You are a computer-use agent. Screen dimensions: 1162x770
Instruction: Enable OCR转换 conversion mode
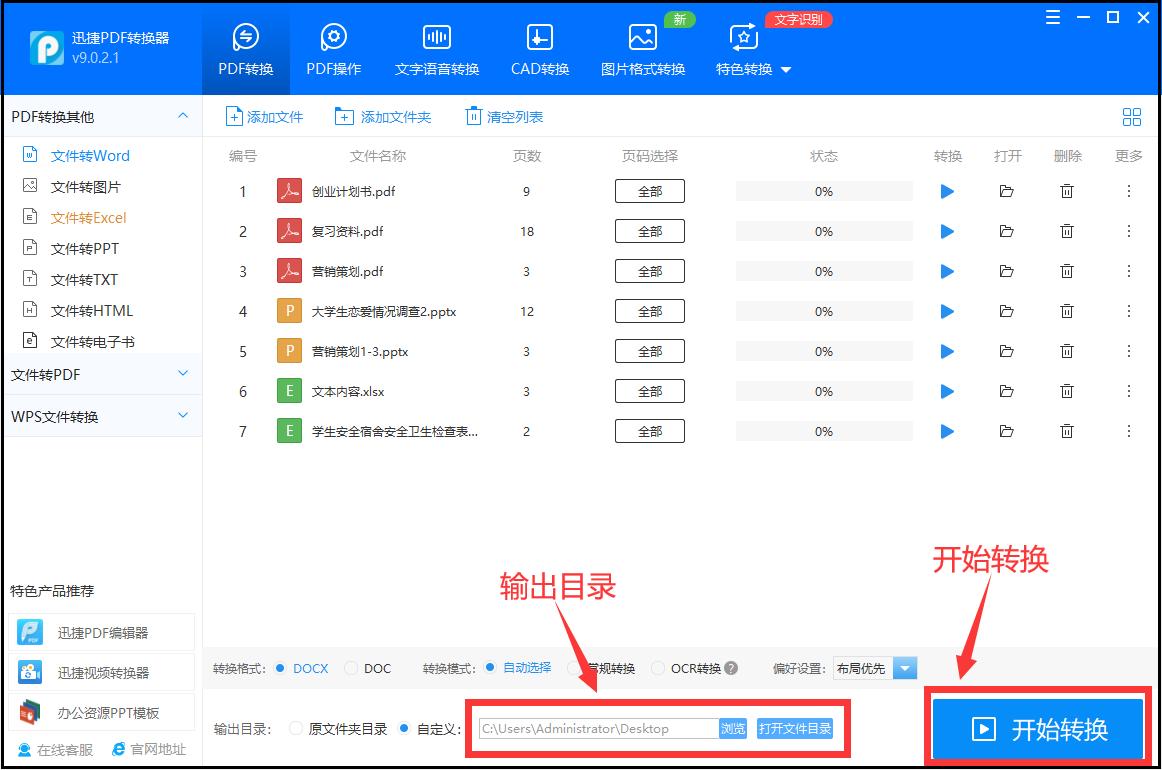click(659, 668)
